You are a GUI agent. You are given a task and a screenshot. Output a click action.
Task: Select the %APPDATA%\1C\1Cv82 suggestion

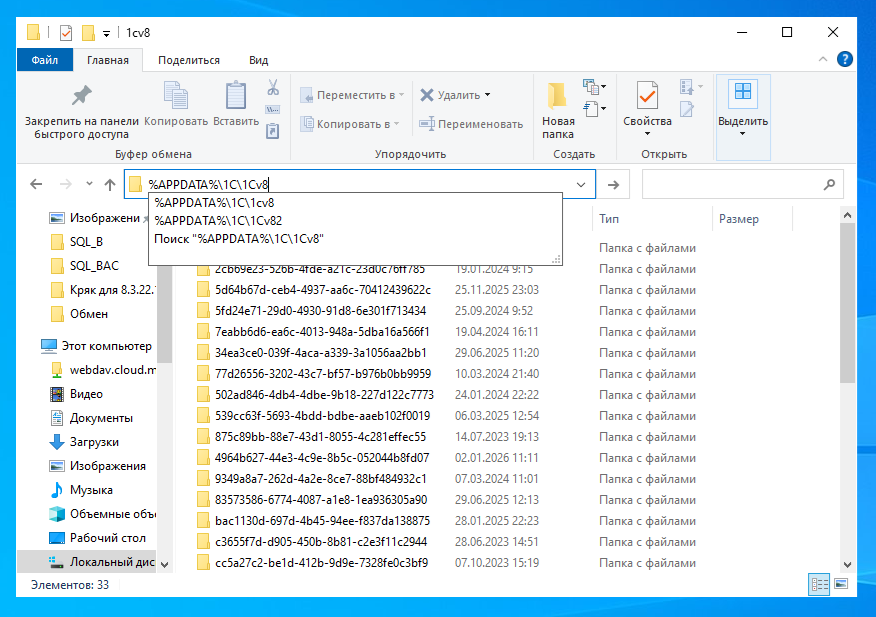tap(218, 220)
